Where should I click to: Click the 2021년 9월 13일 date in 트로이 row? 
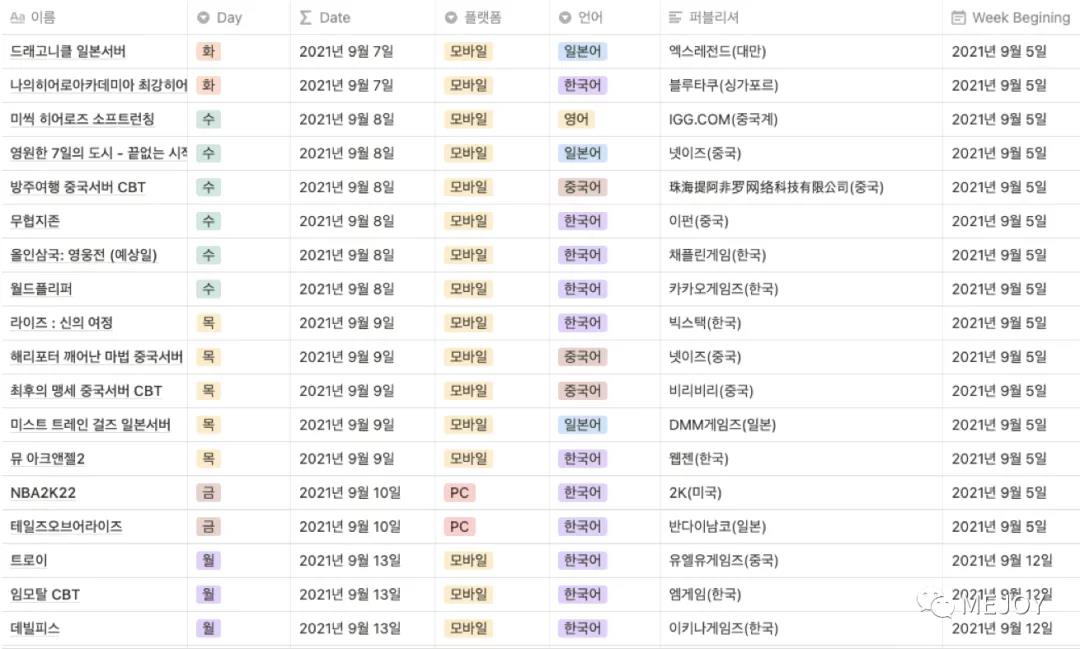(350, 560)
